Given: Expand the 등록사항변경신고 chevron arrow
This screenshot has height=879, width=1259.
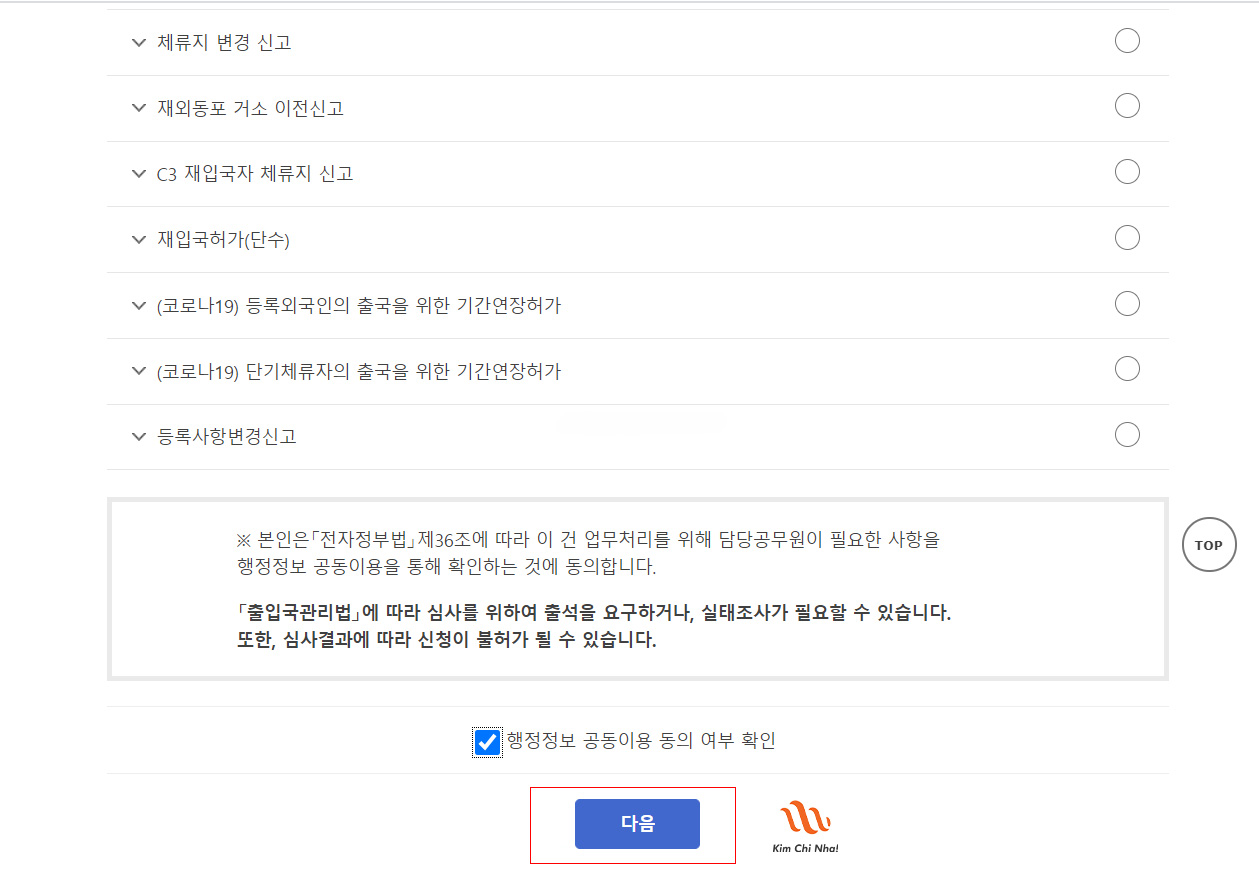Looking at the screenshot, I should [138, 437].
